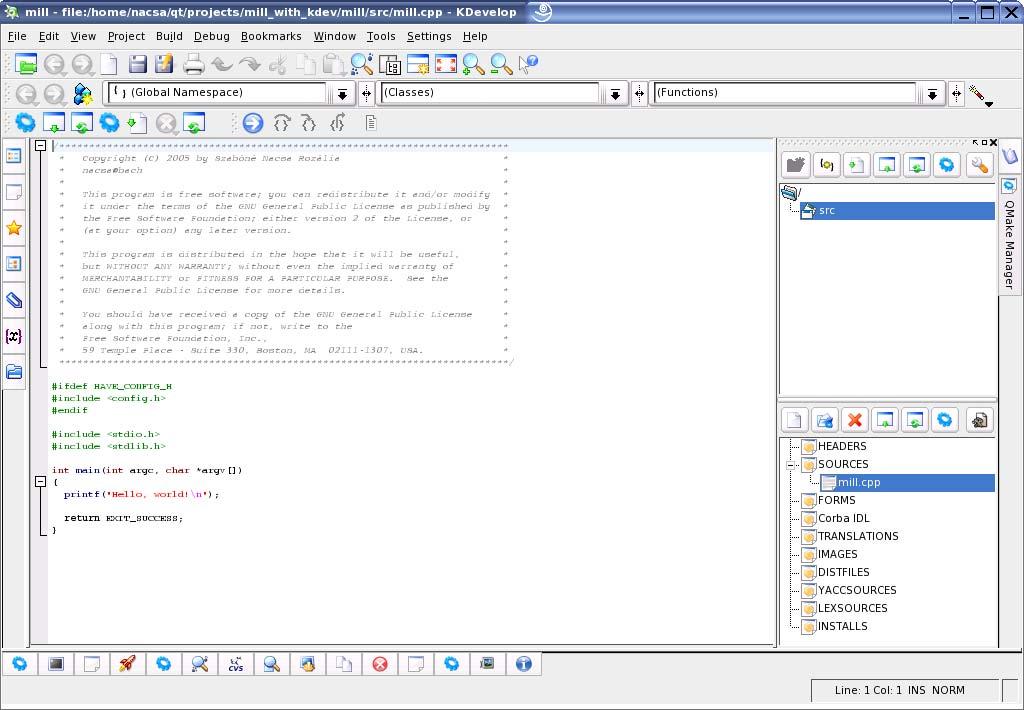
Task: Open the CVS tab in the bottom bar
Action: pos(236,664)
